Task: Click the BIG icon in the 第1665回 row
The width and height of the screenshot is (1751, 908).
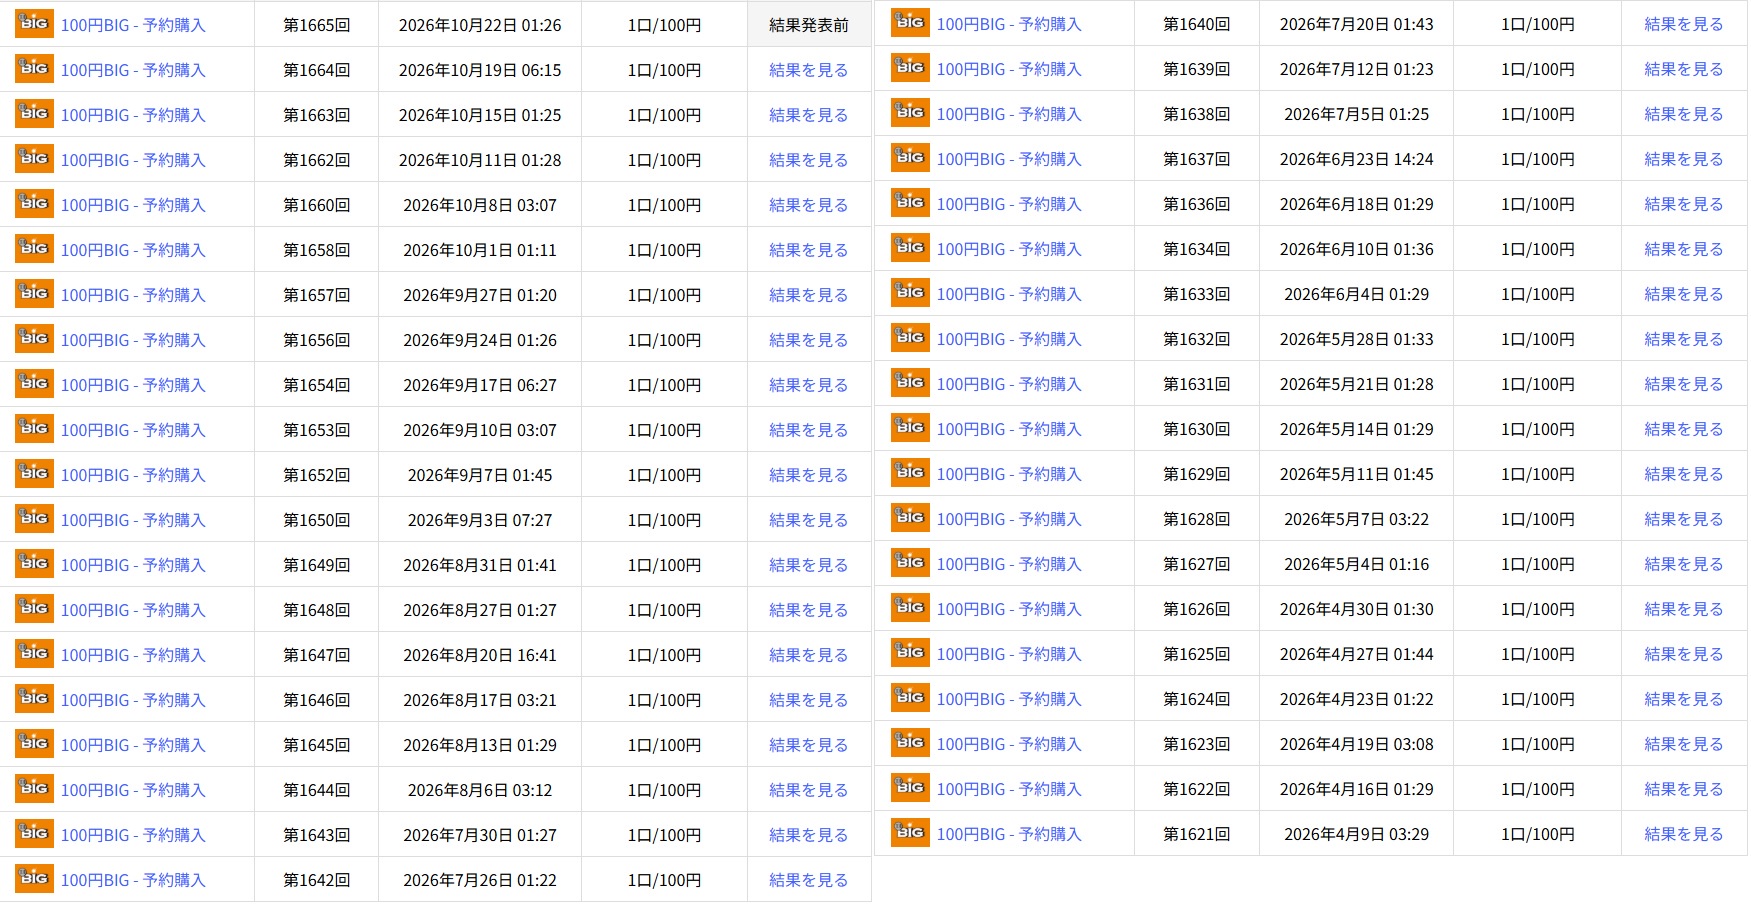Action: [34, 24]
